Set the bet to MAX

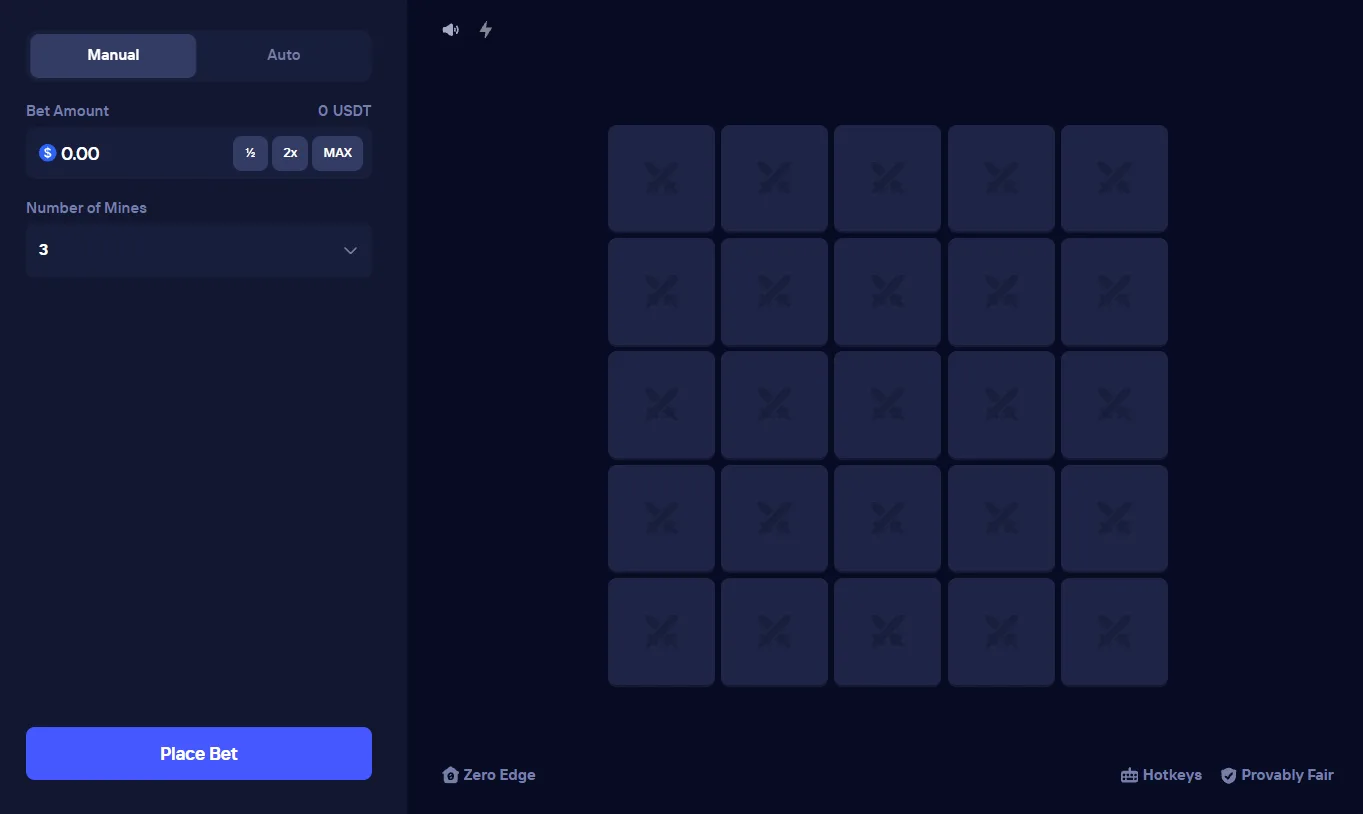338,153
